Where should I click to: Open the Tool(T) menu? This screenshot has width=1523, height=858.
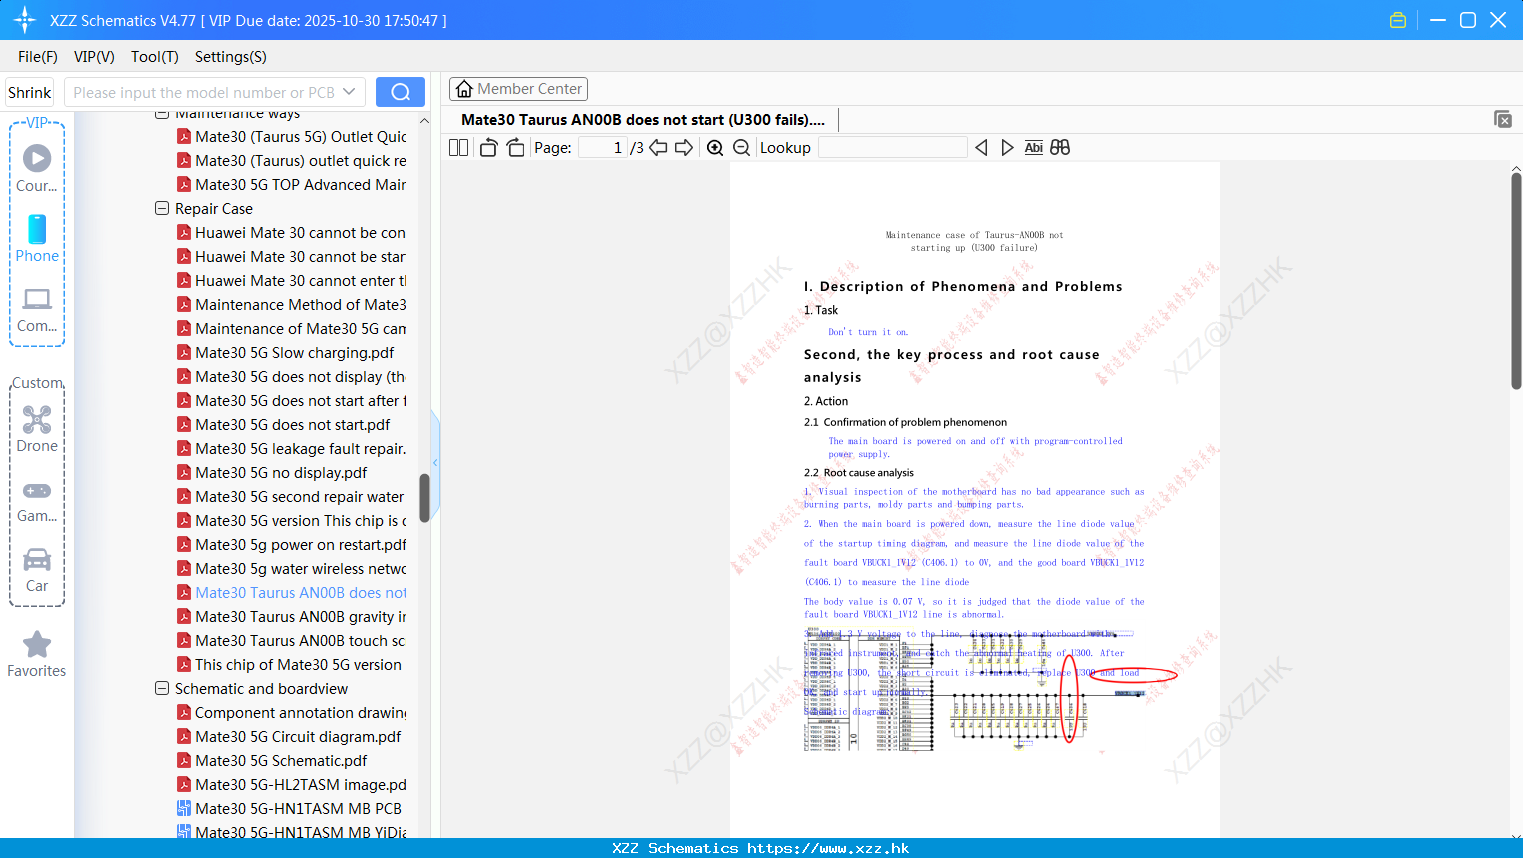[x=155, y=57]
